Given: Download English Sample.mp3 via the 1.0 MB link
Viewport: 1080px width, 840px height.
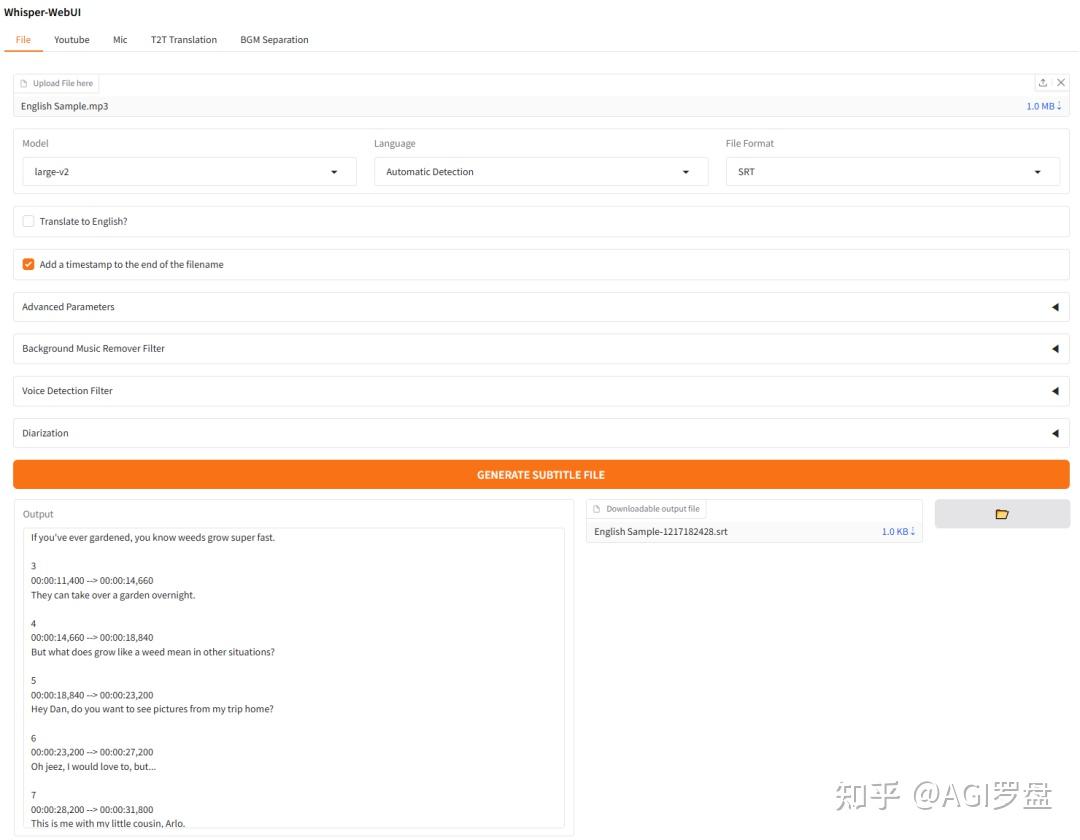Looking at the screenshot, I should [1043, 106].
